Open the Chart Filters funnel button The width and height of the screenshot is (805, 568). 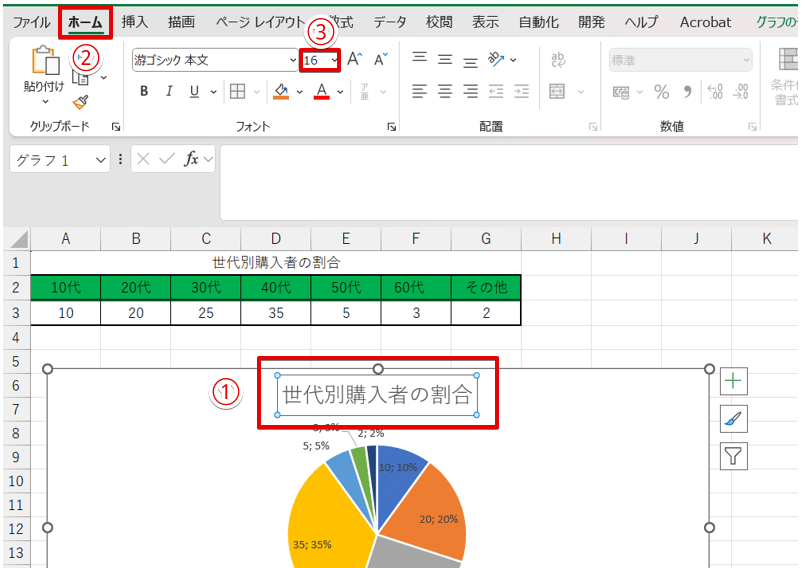coord(734,457)
